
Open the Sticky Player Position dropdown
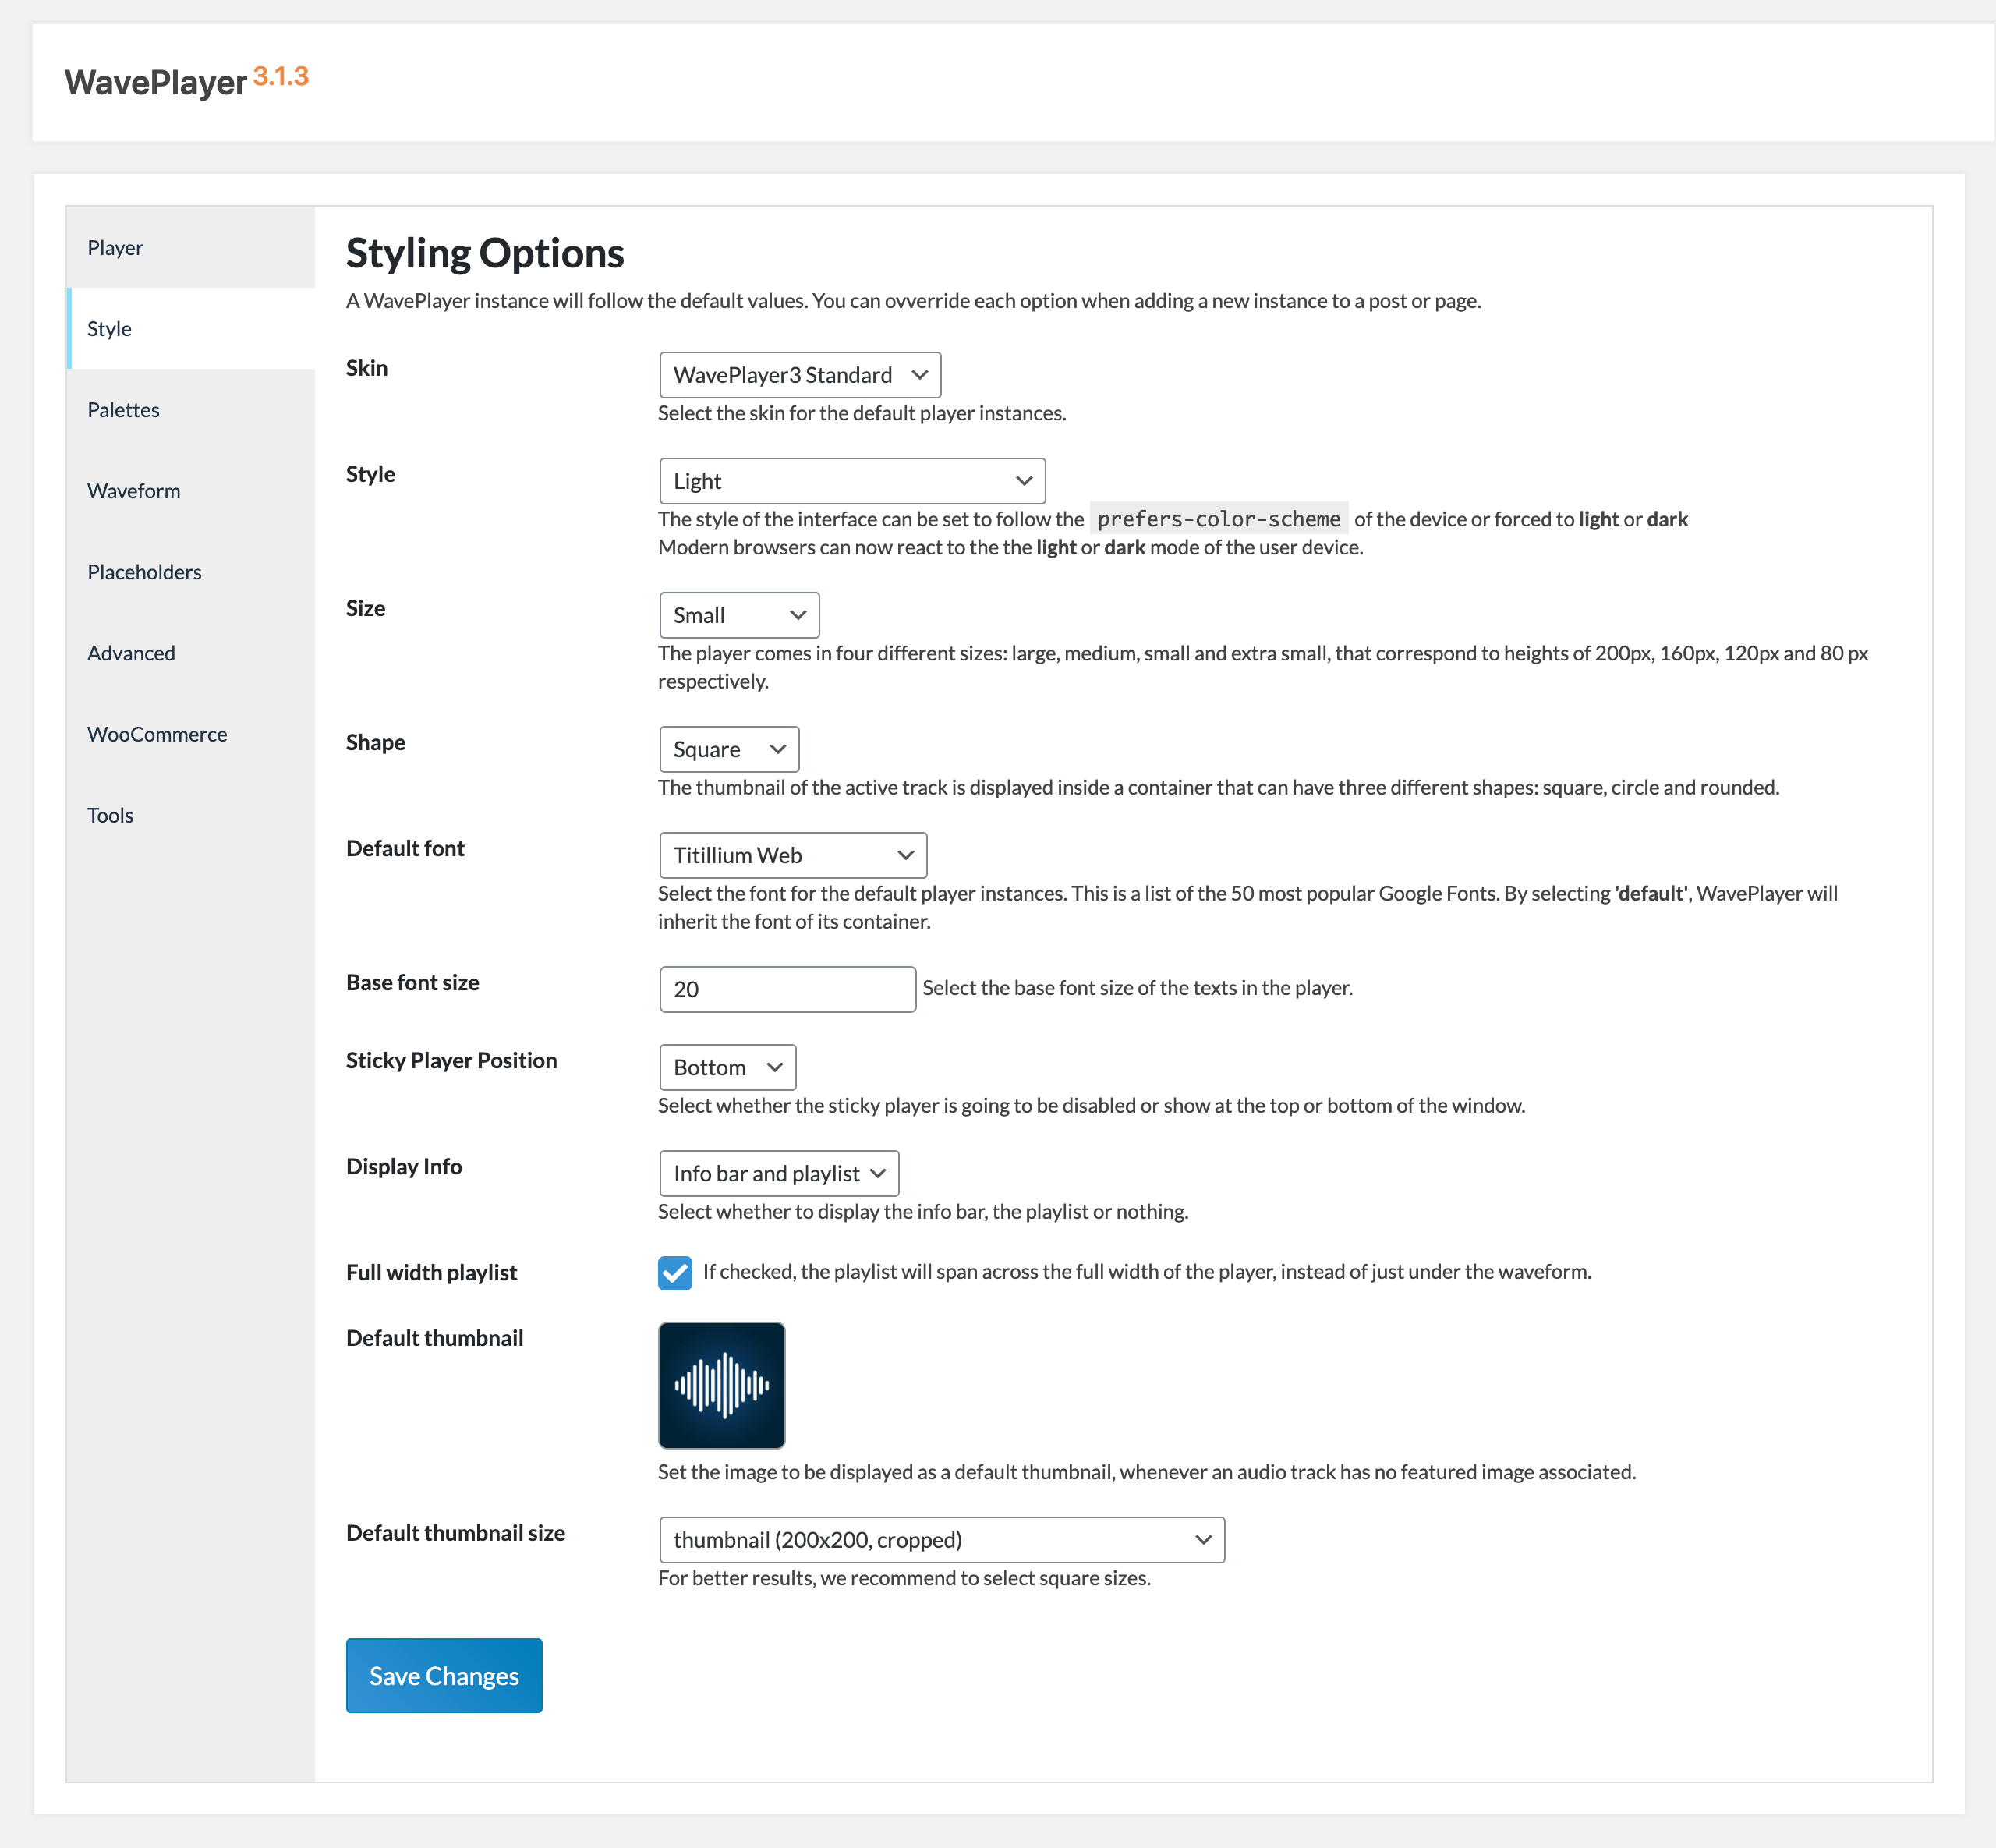pyautogui.click(x=727, y=1067)
